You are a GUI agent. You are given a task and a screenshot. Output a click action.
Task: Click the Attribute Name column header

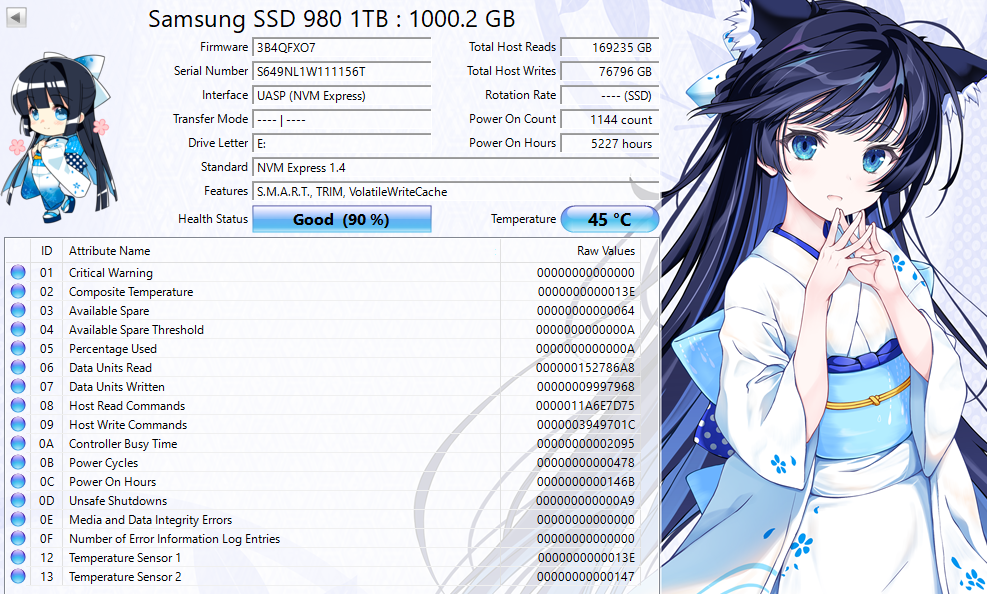(x=281, y=250)
